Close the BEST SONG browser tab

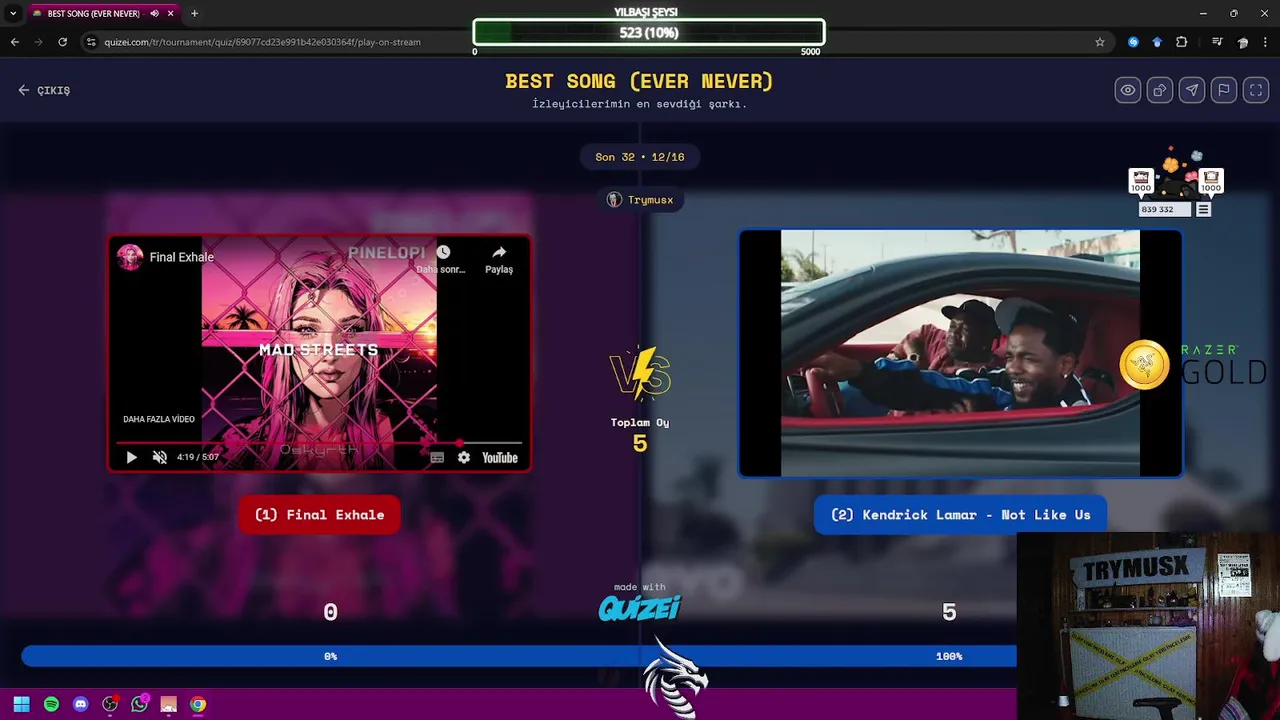coord(170,14)
